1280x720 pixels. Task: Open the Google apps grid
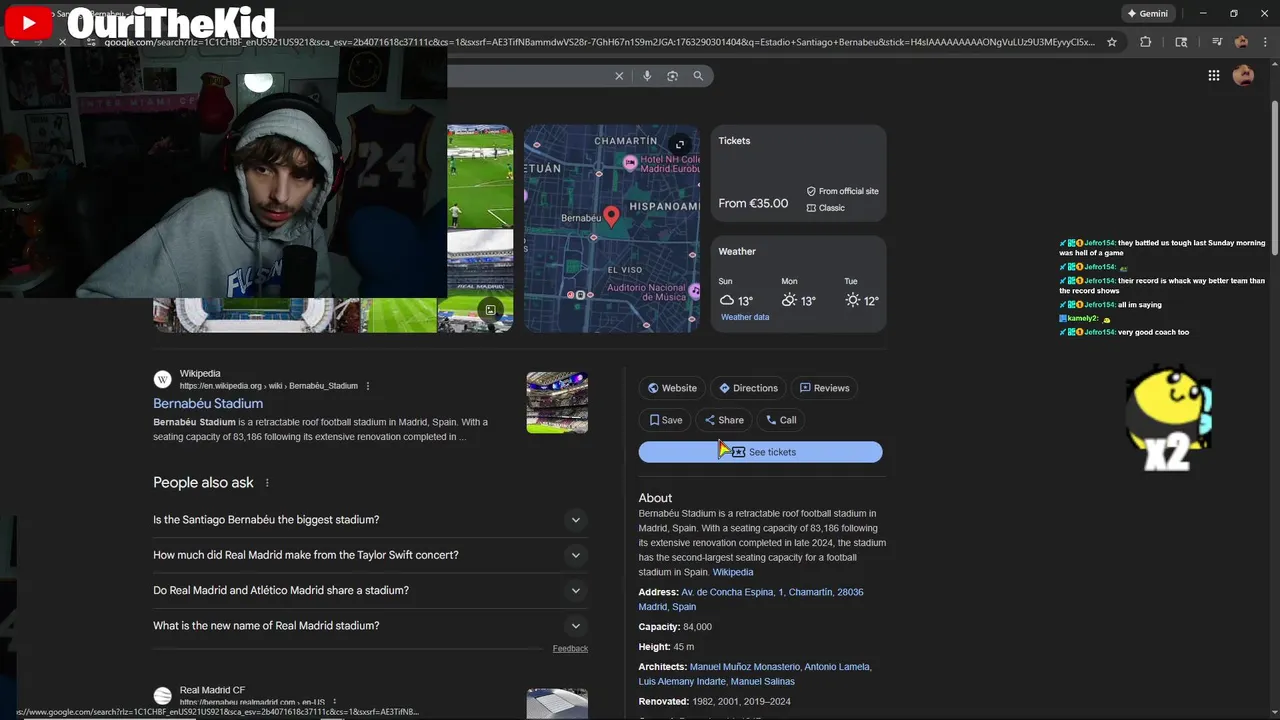click(1213, 75)
